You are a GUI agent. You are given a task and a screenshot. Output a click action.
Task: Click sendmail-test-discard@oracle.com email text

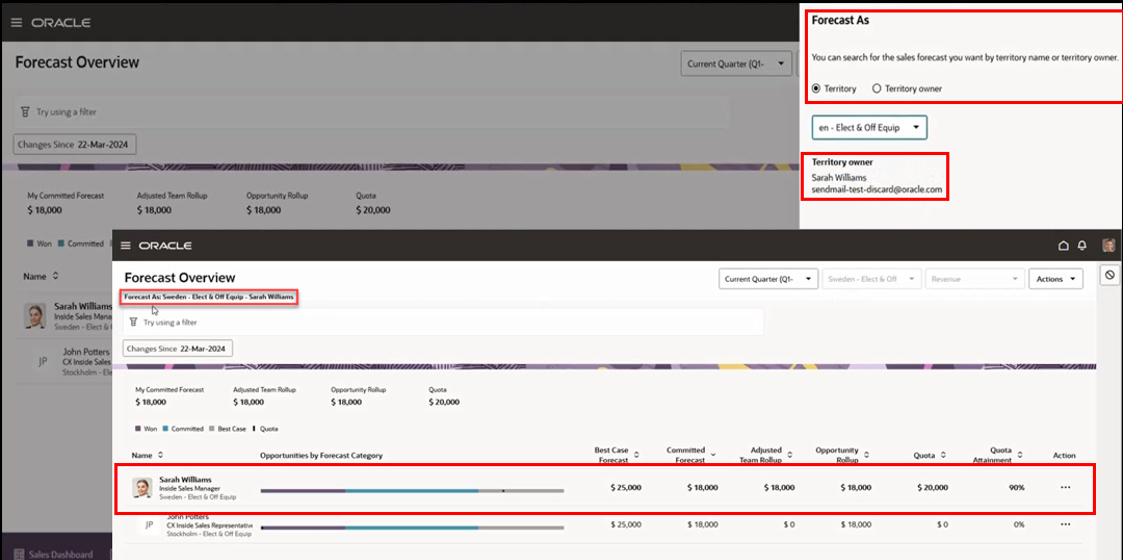(x=876, y=190)
